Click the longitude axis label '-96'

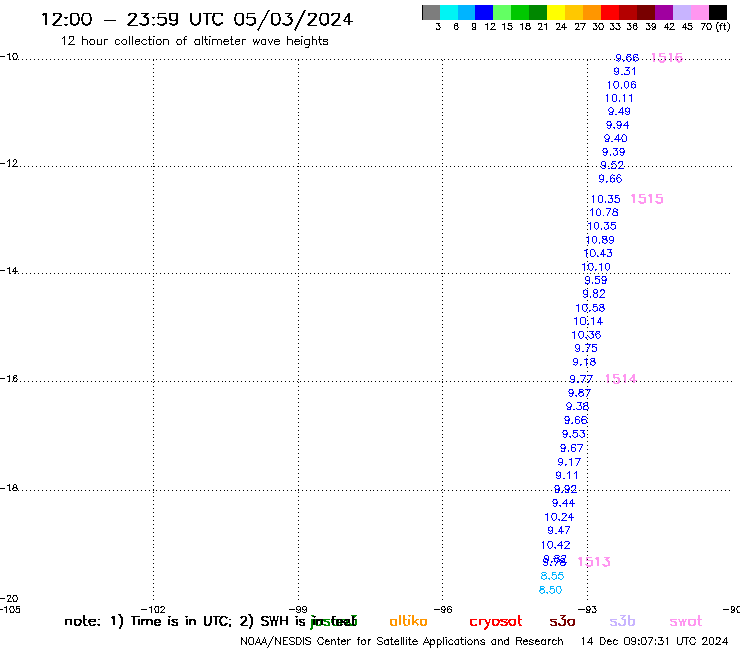[x=443, y=609]
